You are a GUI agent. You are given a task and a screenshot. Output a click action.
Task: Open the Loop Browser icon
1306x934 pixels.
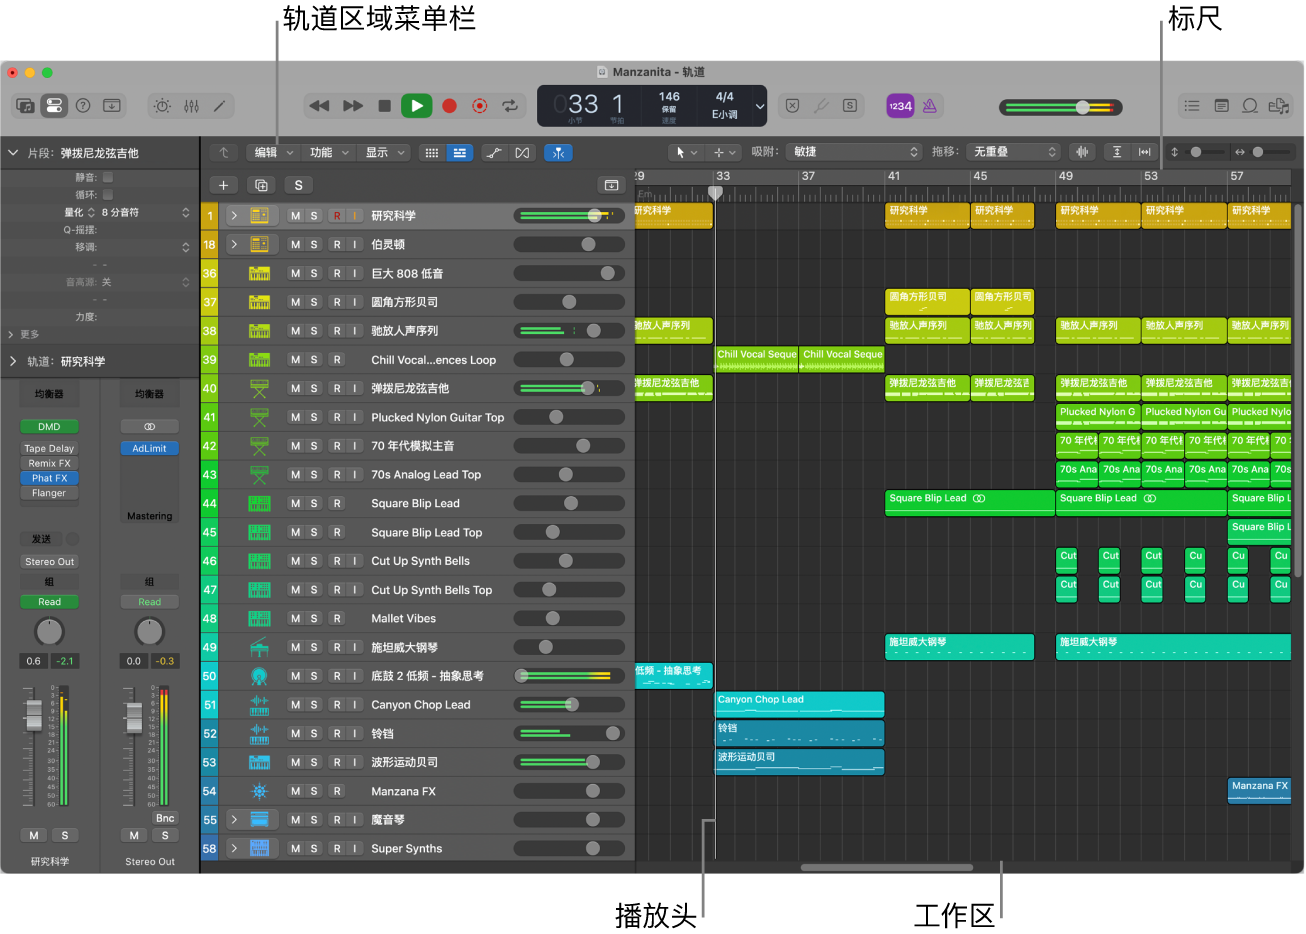tap(1250, 105)
